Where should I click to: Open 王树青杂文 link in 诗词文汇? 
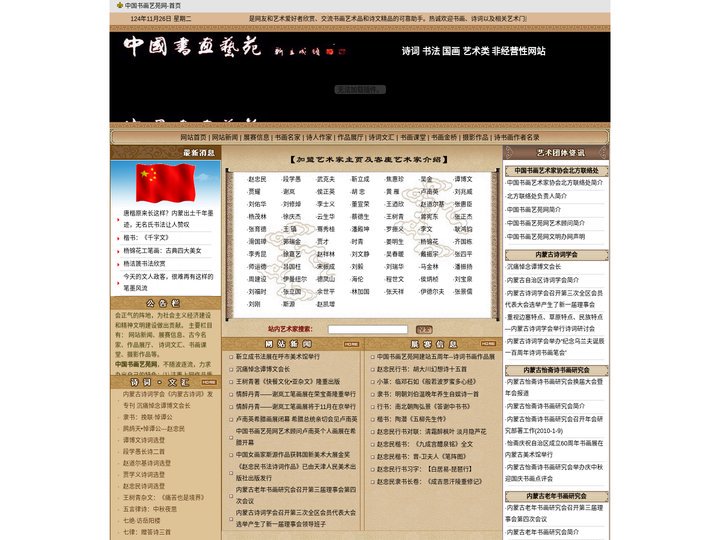[x=163, y=498]
